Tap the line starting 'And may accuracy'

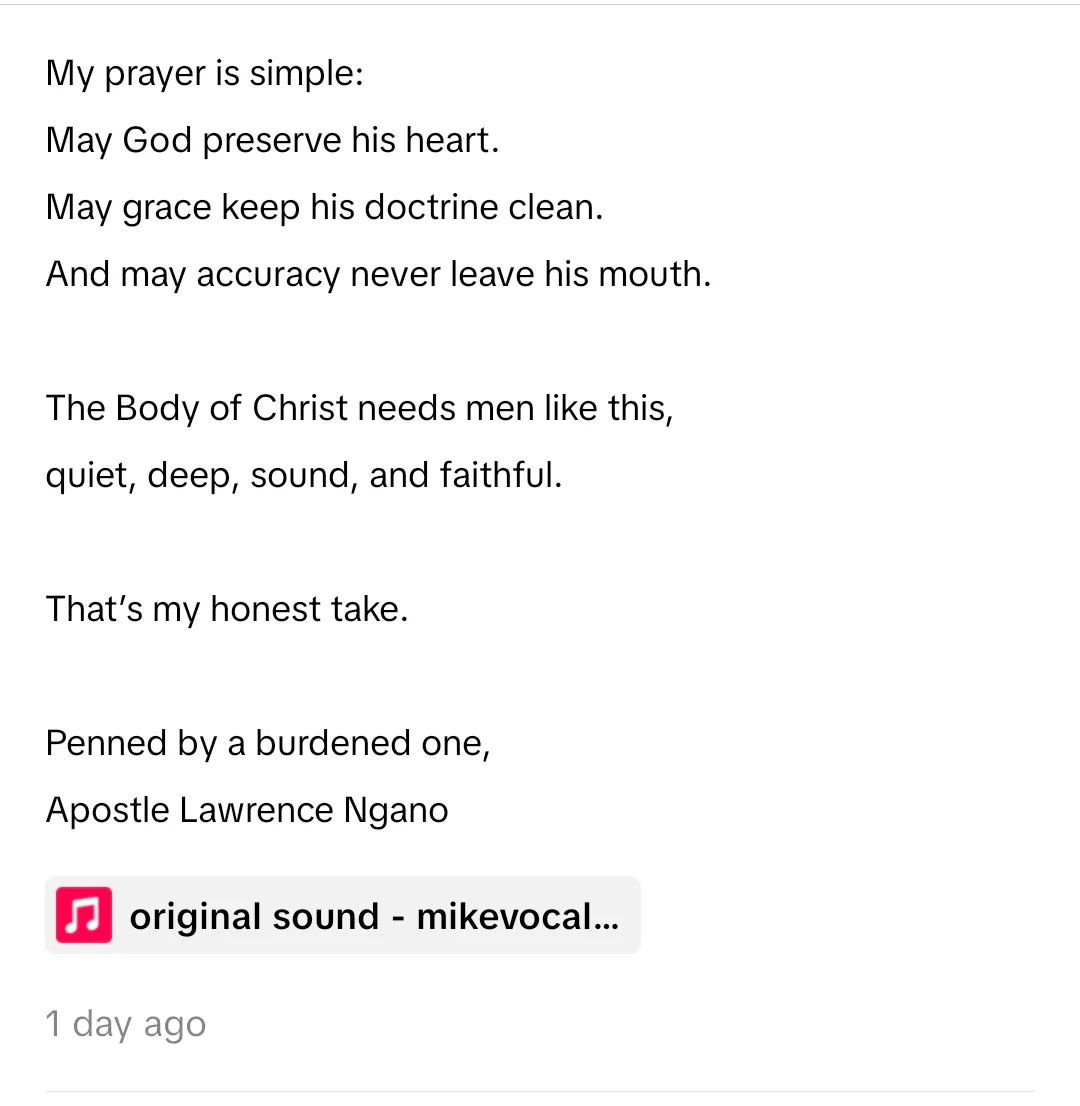tap(378, 274)
